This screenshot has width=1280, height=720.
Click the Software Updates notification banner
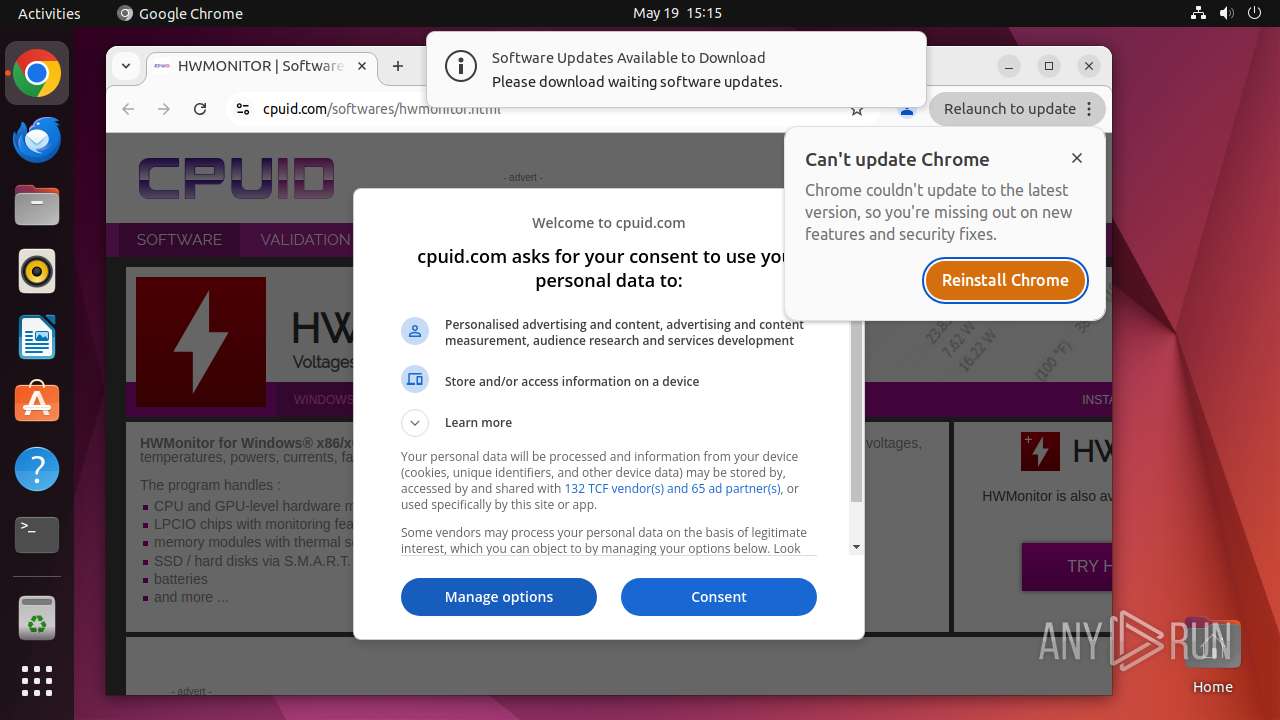click(x=676, y=70)
